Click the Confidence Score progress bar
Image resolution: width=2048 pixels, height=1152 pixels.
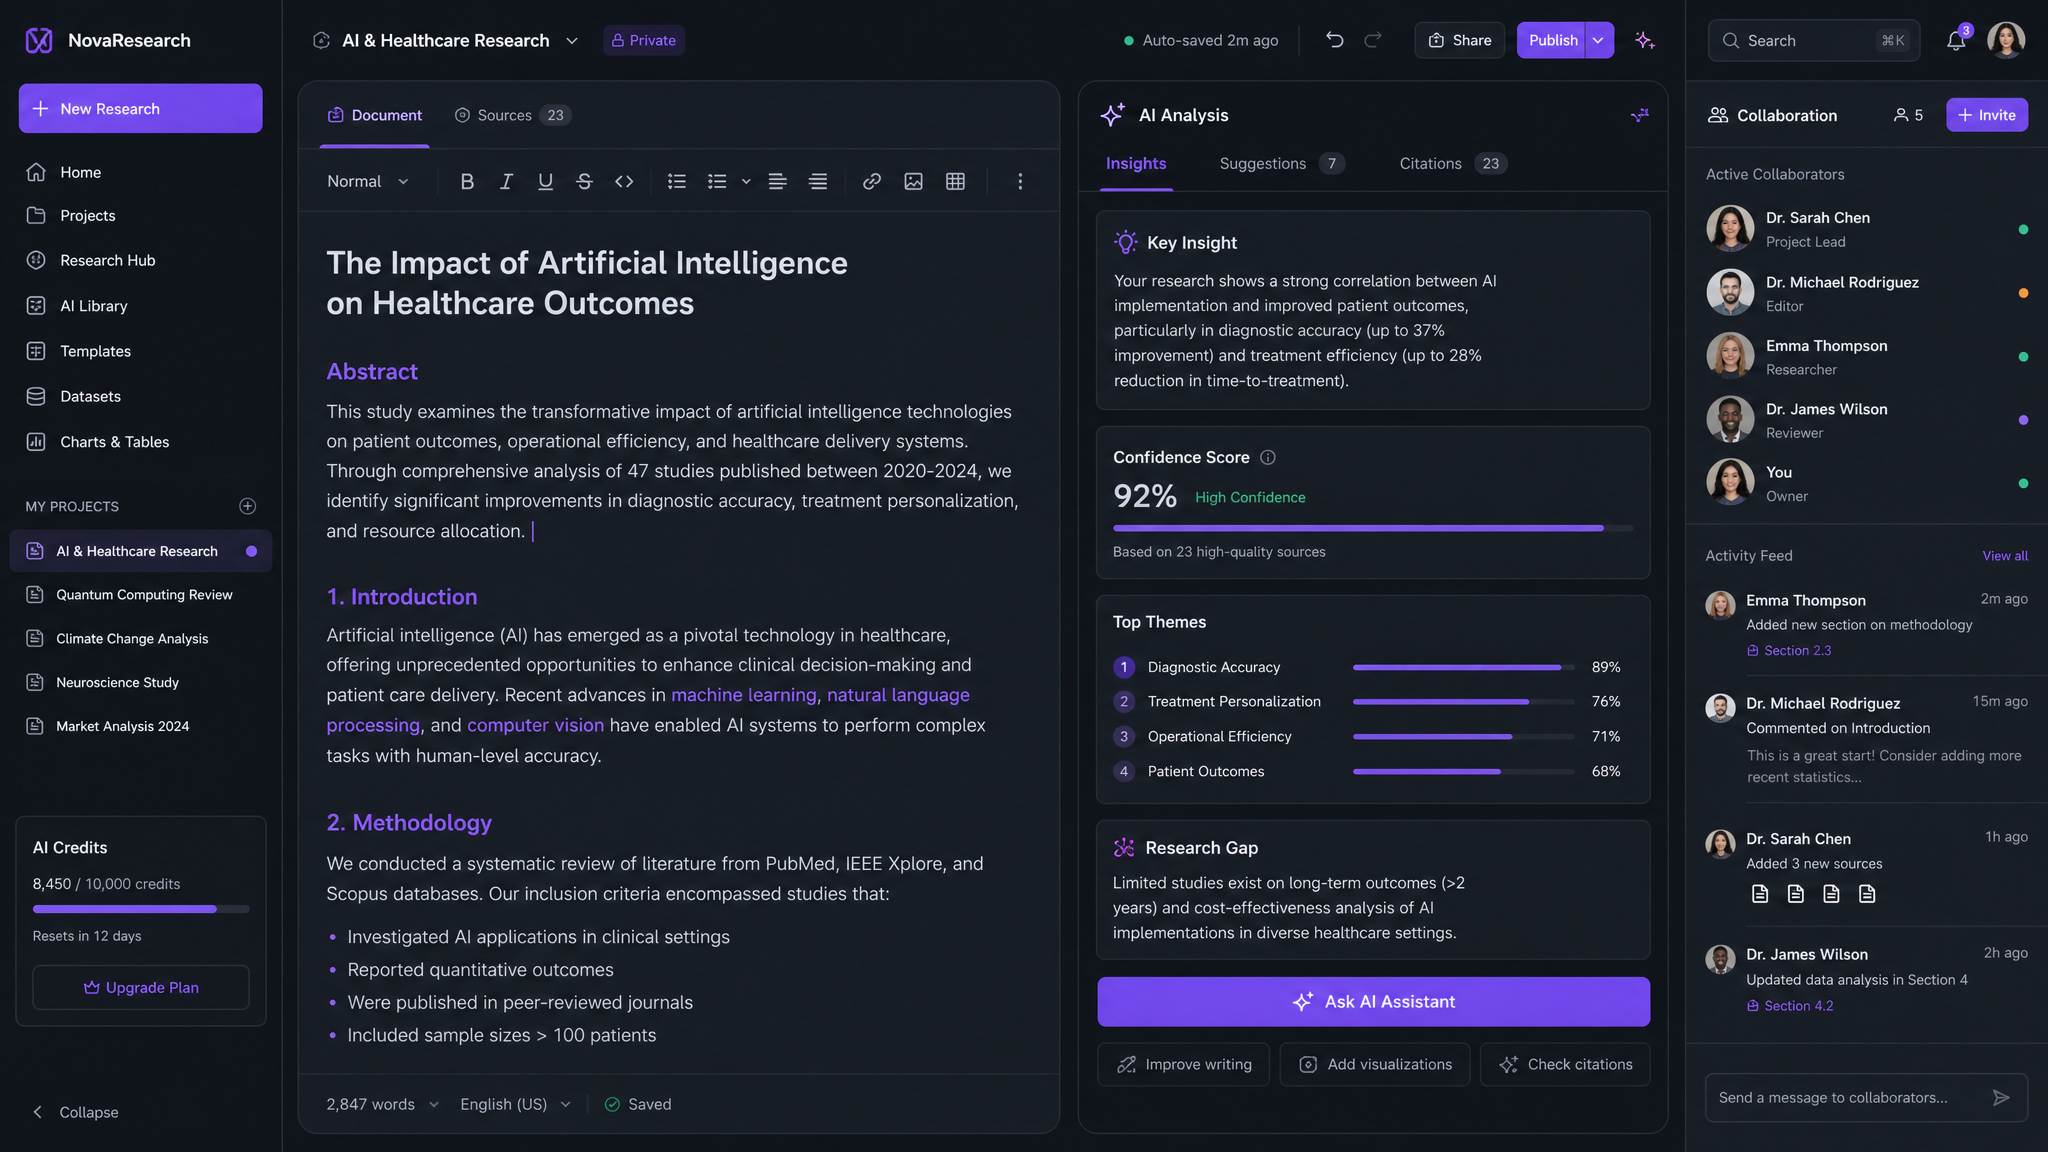point(1373,527)
